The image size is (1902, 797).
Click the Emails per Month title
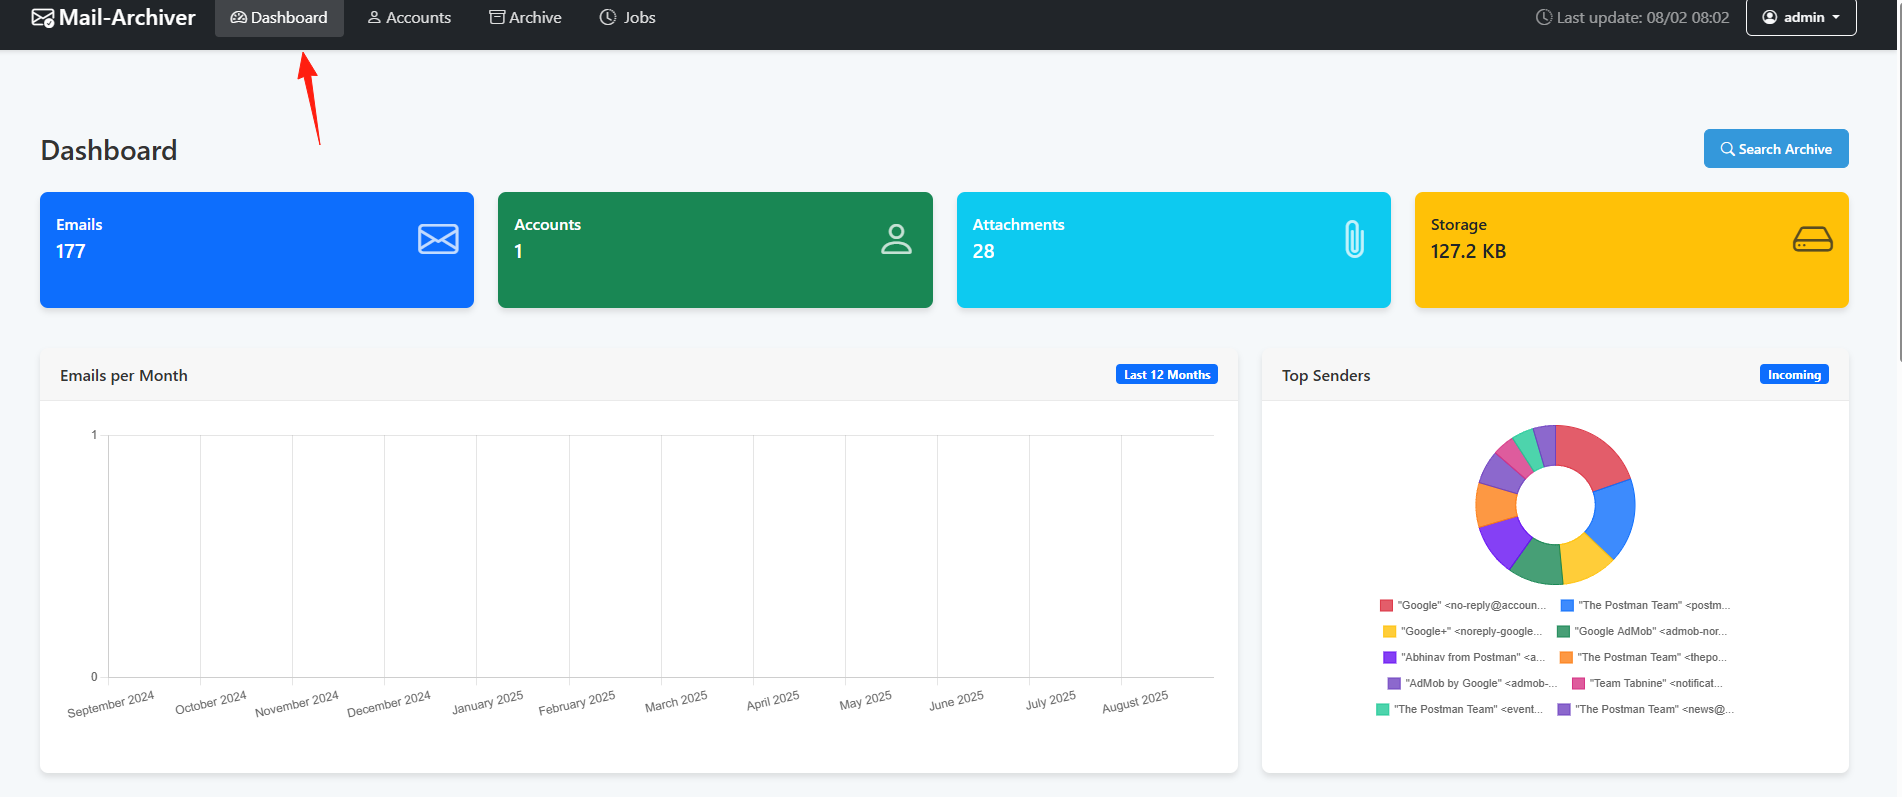pos(124,375)
